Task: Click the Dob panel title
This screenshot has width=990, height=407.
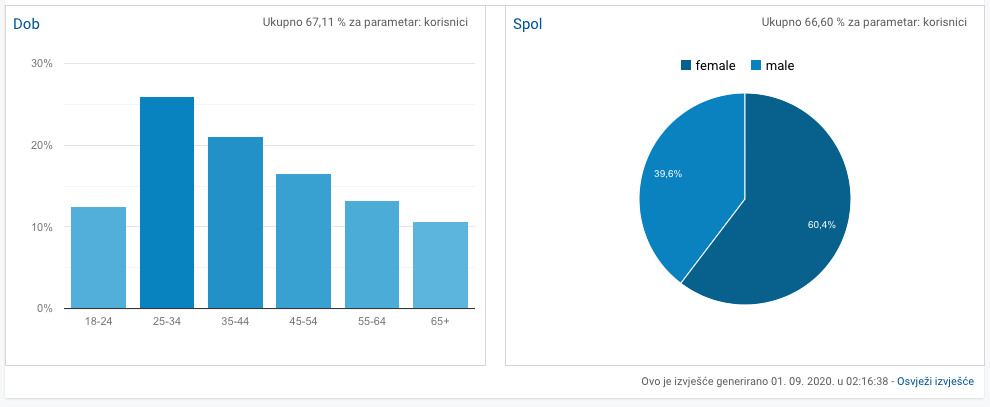Action: point(27,23)
